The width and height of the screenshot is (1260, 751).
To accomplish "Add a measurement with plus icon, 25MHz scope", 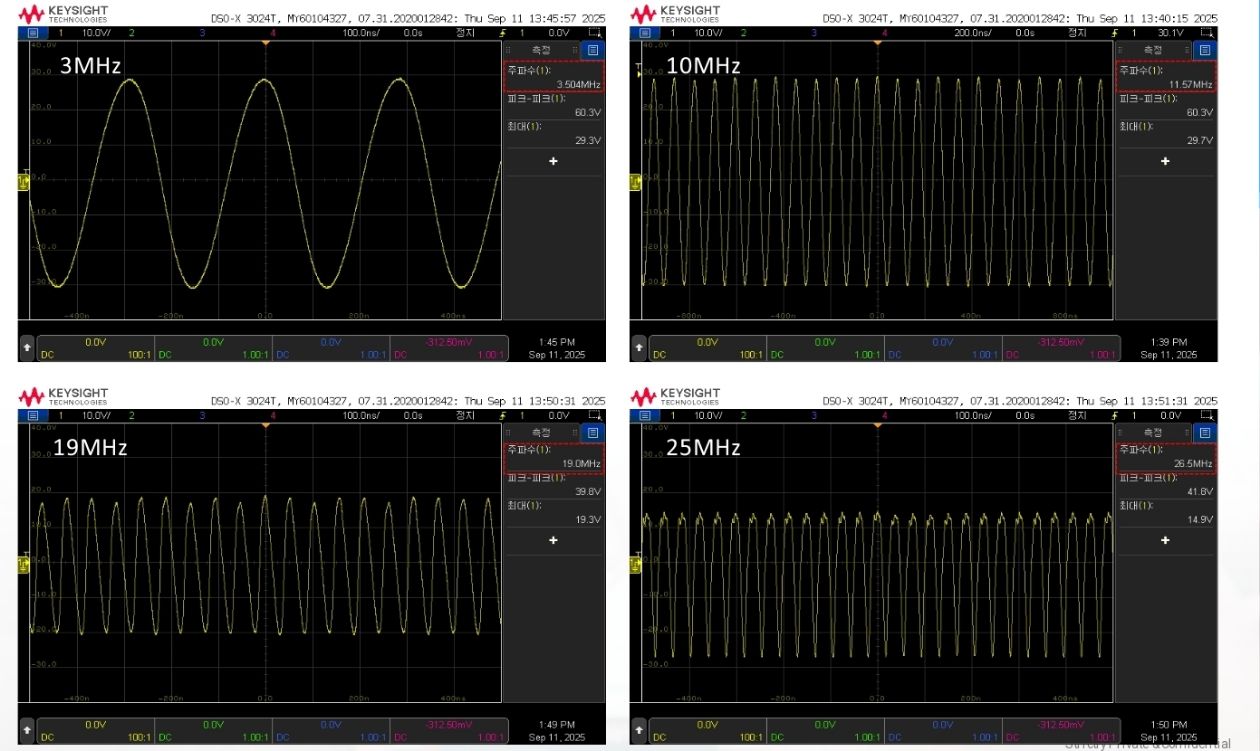I will [1164, 540].
